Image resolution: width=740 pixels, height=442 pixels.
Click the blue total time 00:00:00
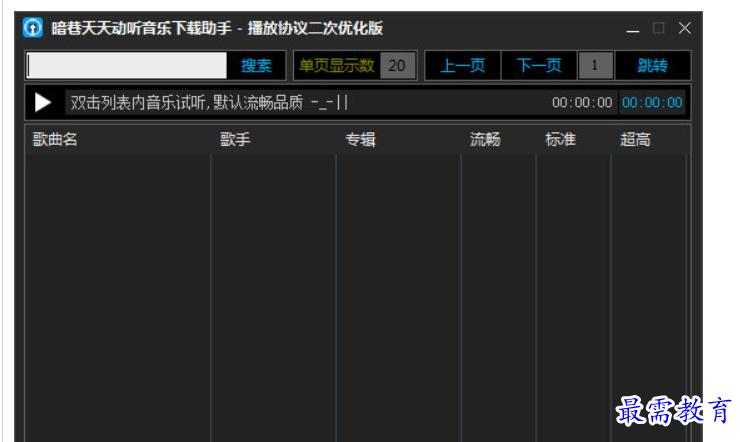click(x=652, y=102)
